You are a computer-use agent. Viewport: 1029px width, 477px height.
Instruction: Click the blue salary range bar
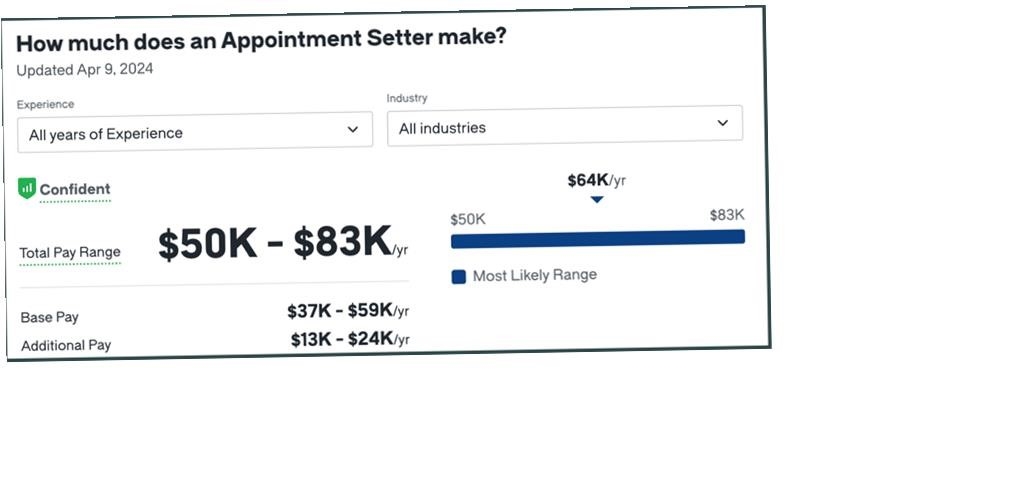click(598, 238)
